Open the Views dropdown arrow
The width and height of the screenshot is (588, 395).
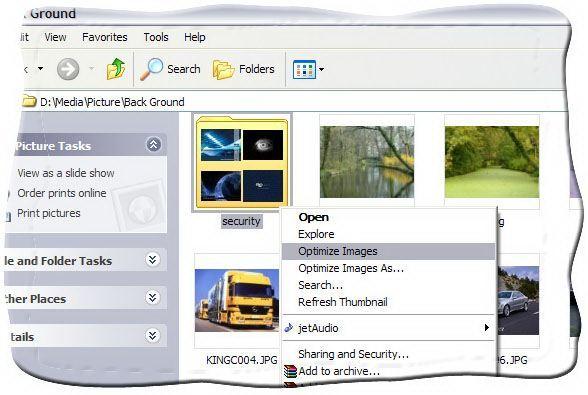(x=321, y=69)
